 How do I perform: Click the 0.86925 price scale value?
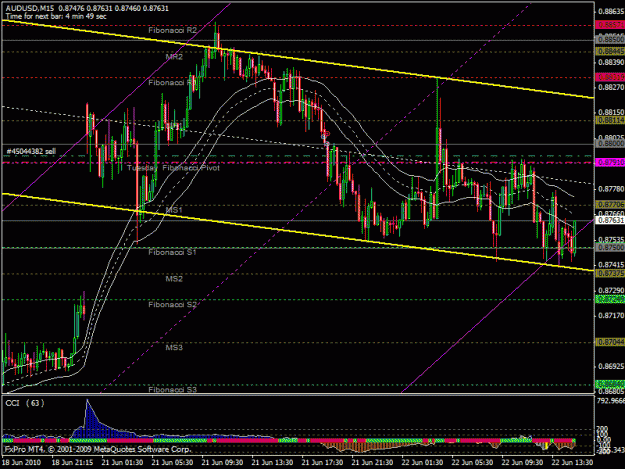point(611,366)
